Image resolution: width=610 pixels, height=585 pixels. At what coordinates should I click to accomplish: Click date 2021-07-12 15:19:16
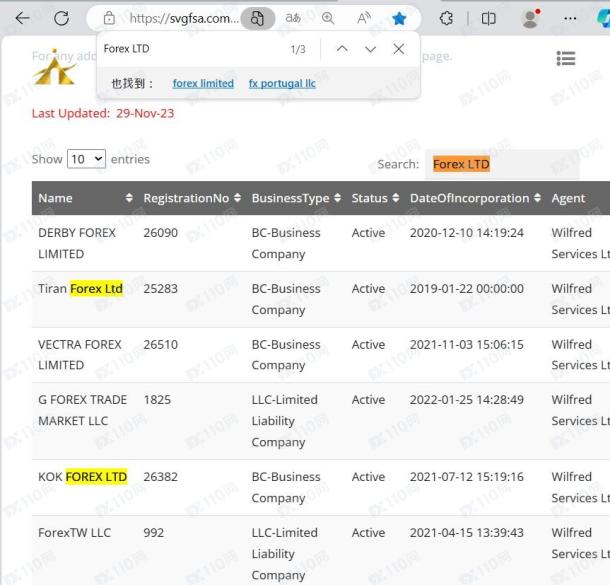point(466,476)
